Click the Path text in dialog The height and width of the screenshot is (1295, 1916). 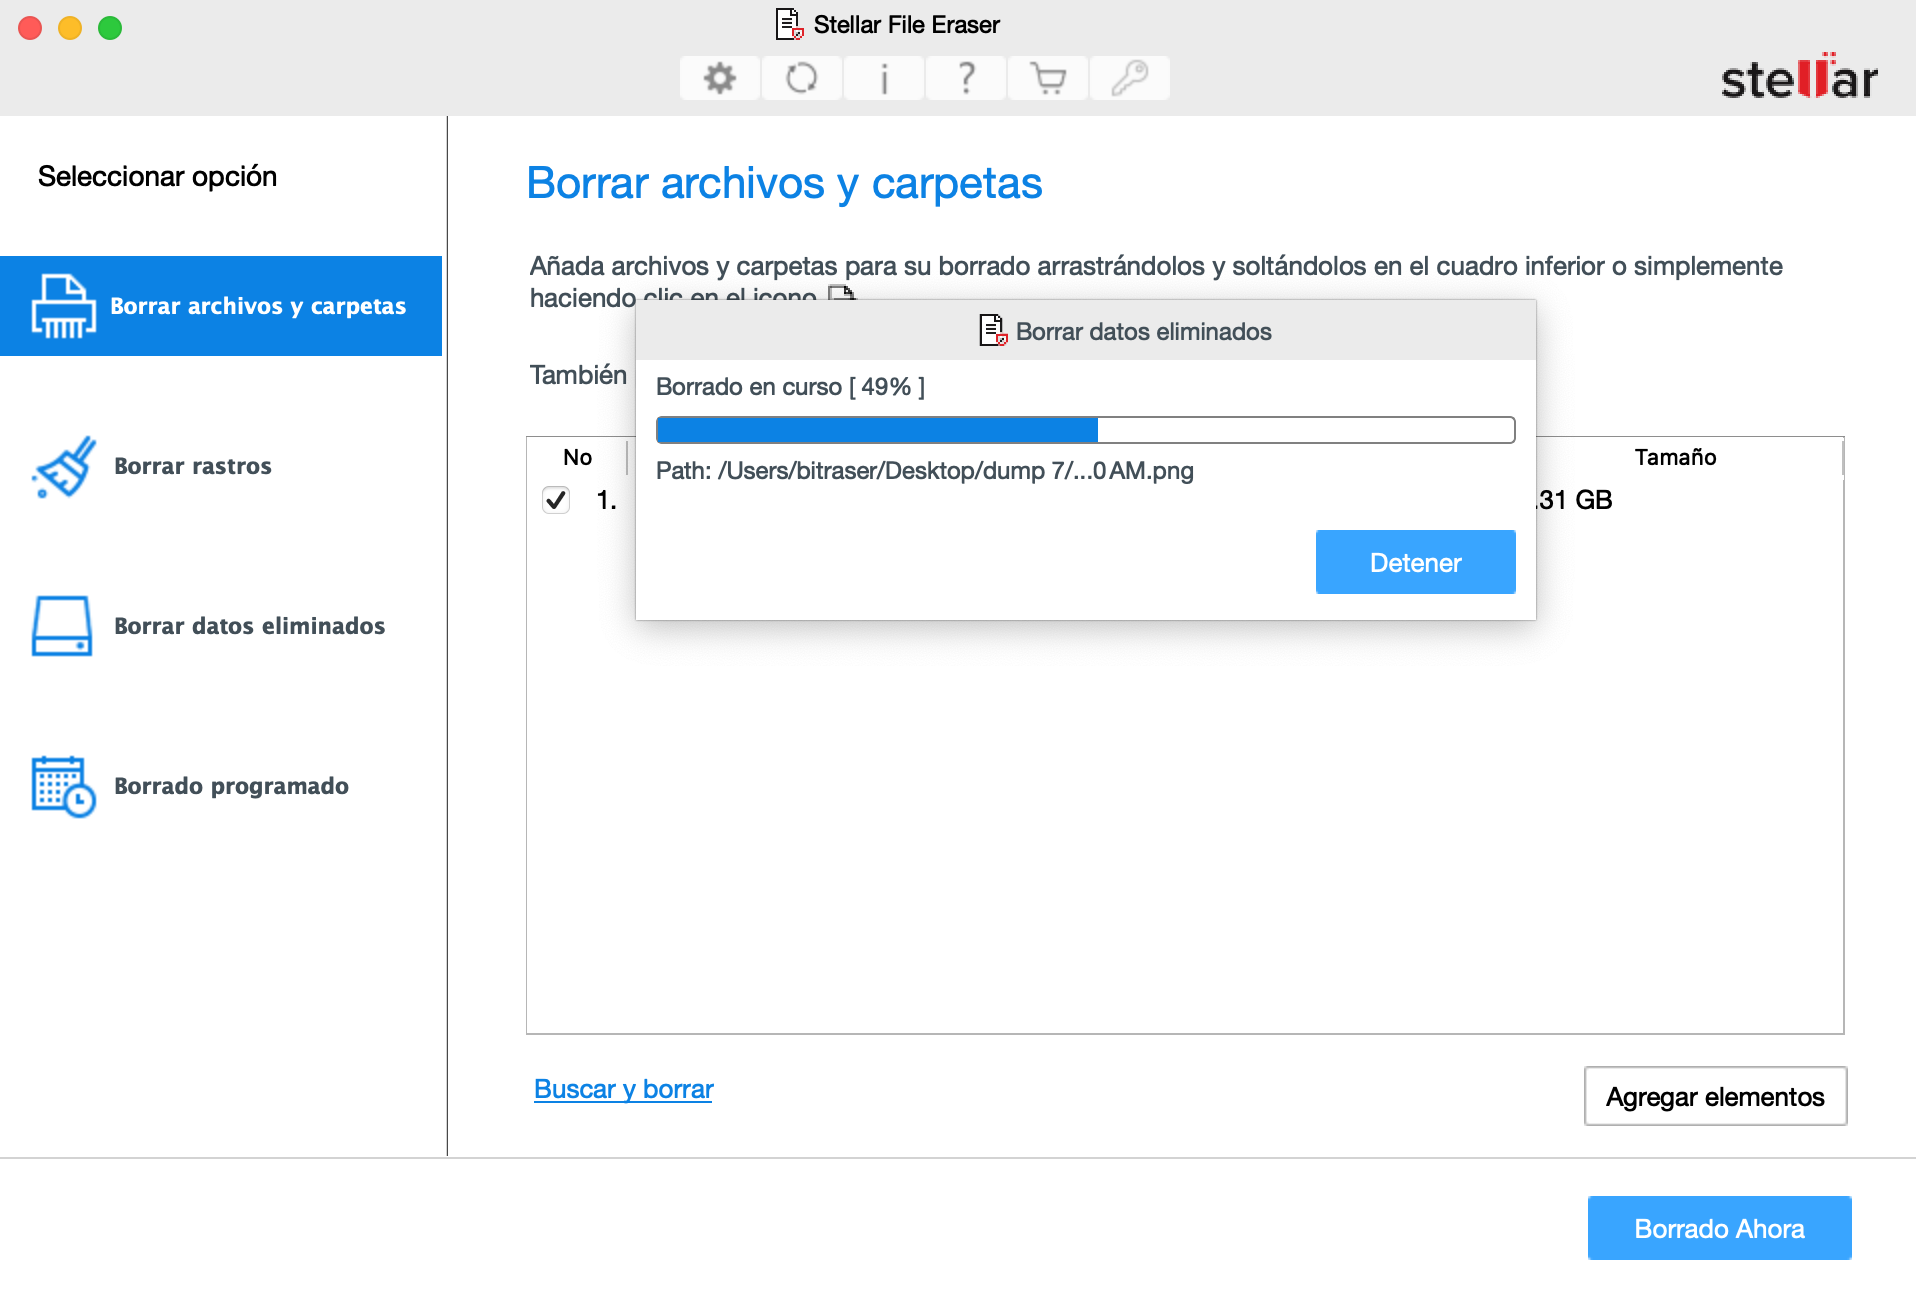tap(924, 471)
